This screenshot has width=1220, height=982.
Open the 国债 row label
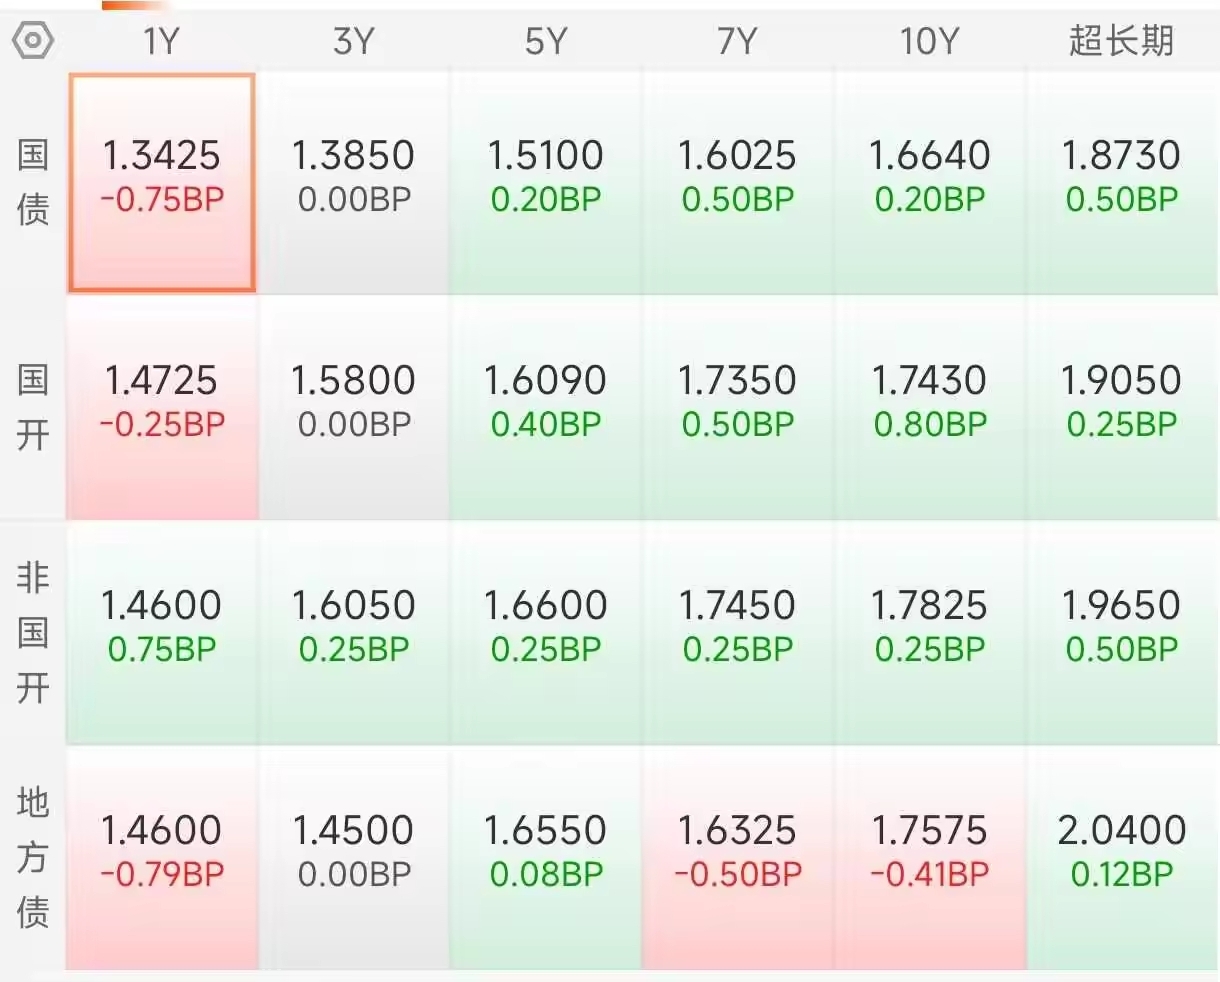coord(33,182)
